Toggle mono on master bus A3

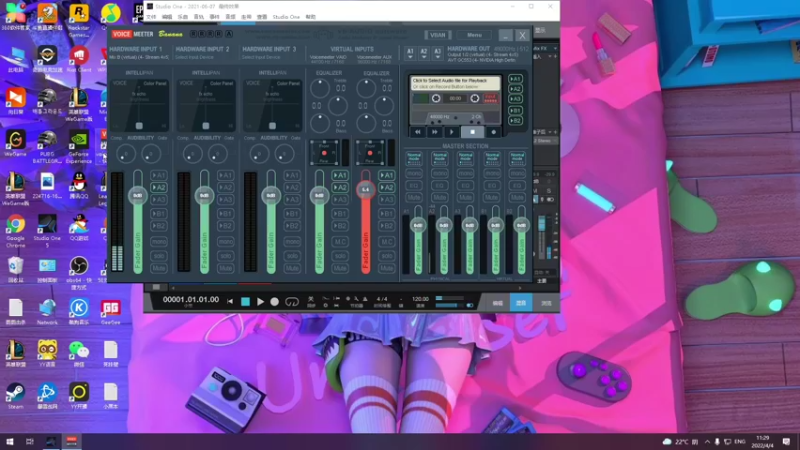tap(465, 173)
